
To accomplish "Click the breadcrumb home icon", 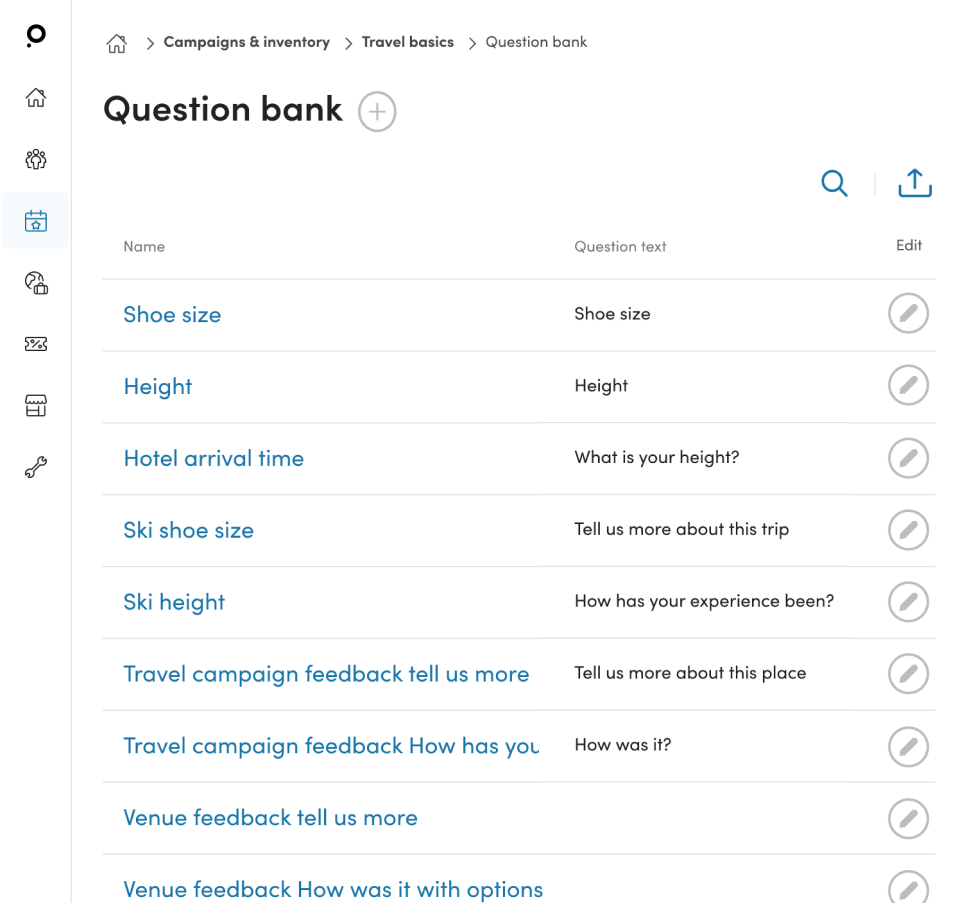I will (x=117, y=43).
